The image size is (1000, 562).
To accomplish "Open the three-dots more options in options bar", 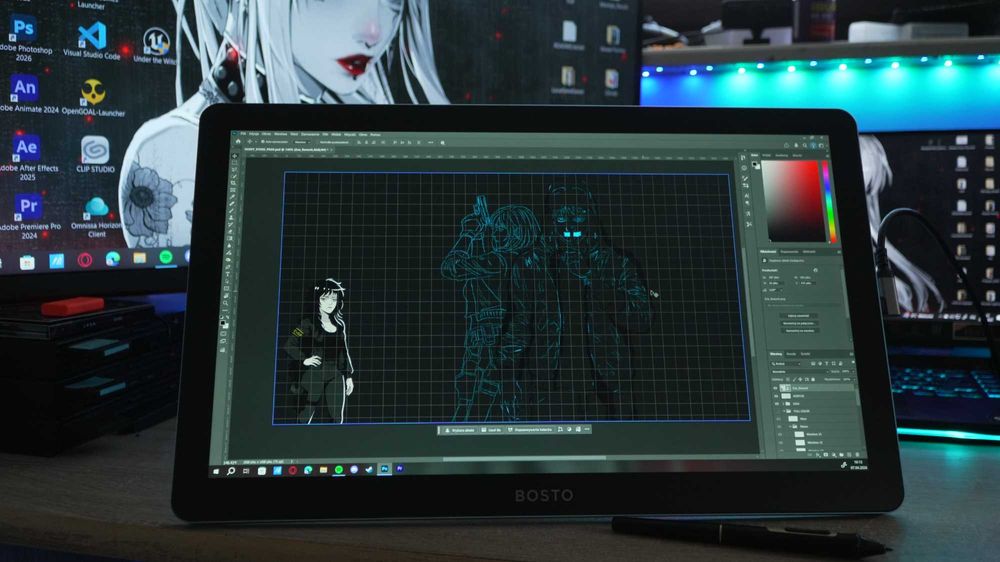I will coord(430,142).
